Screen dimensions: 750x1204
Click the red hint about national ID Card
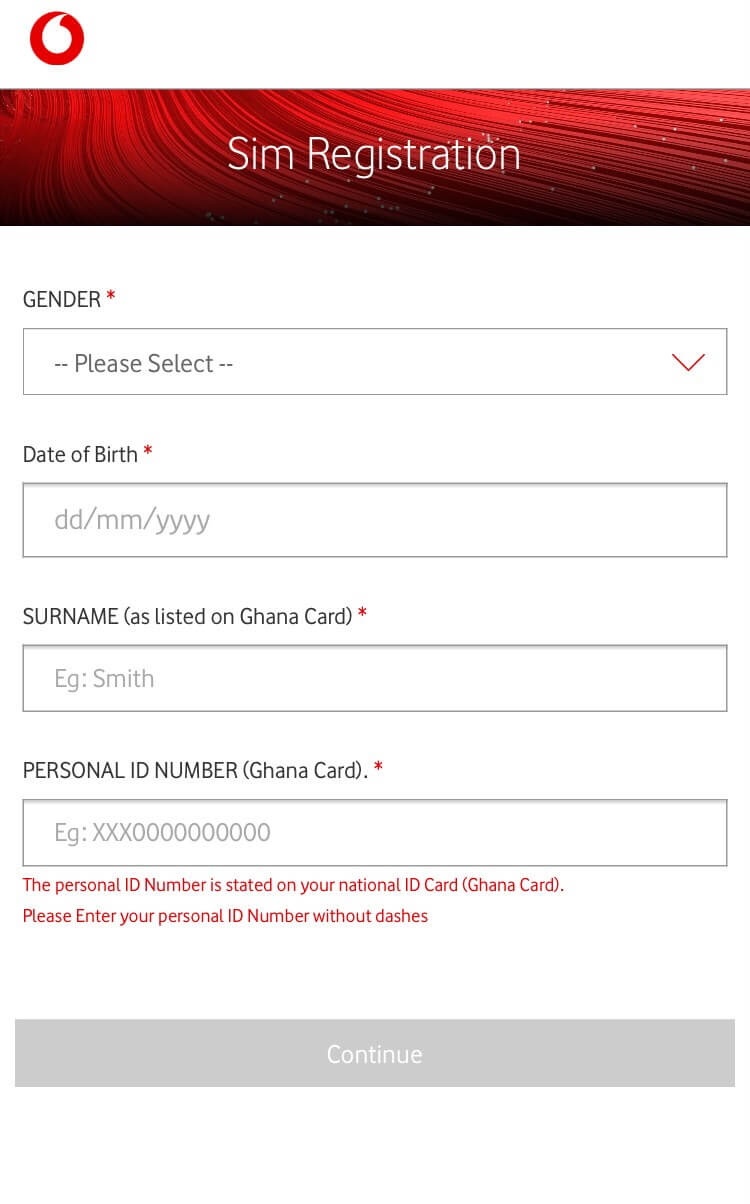coord(293,885)
